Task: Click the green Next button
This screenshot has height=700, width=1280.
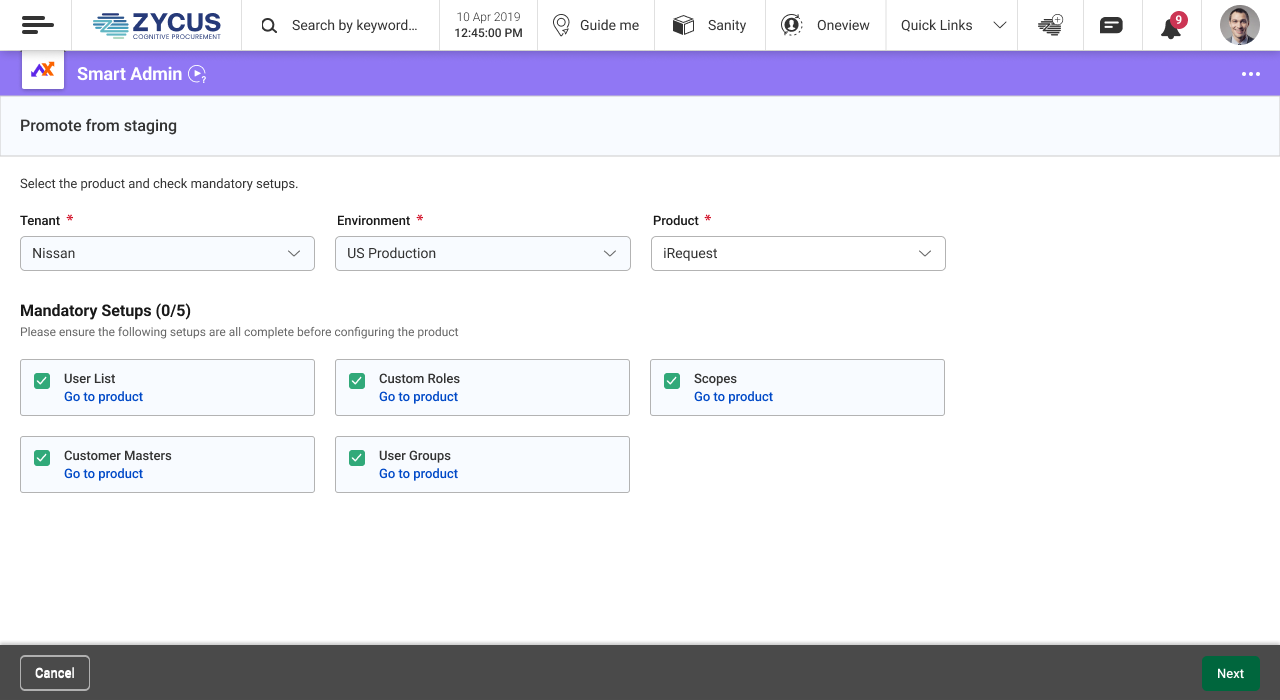Action: pyautogui.click(x=1230, y=673)
